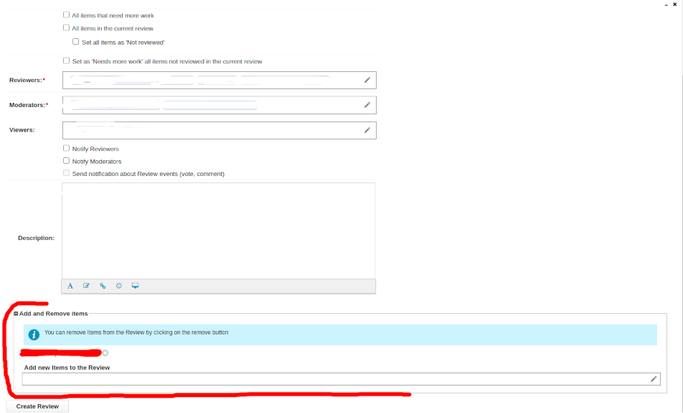The image size is (683, 413).
Task: Check 'All items in the current review'
Action: [66, 28]
